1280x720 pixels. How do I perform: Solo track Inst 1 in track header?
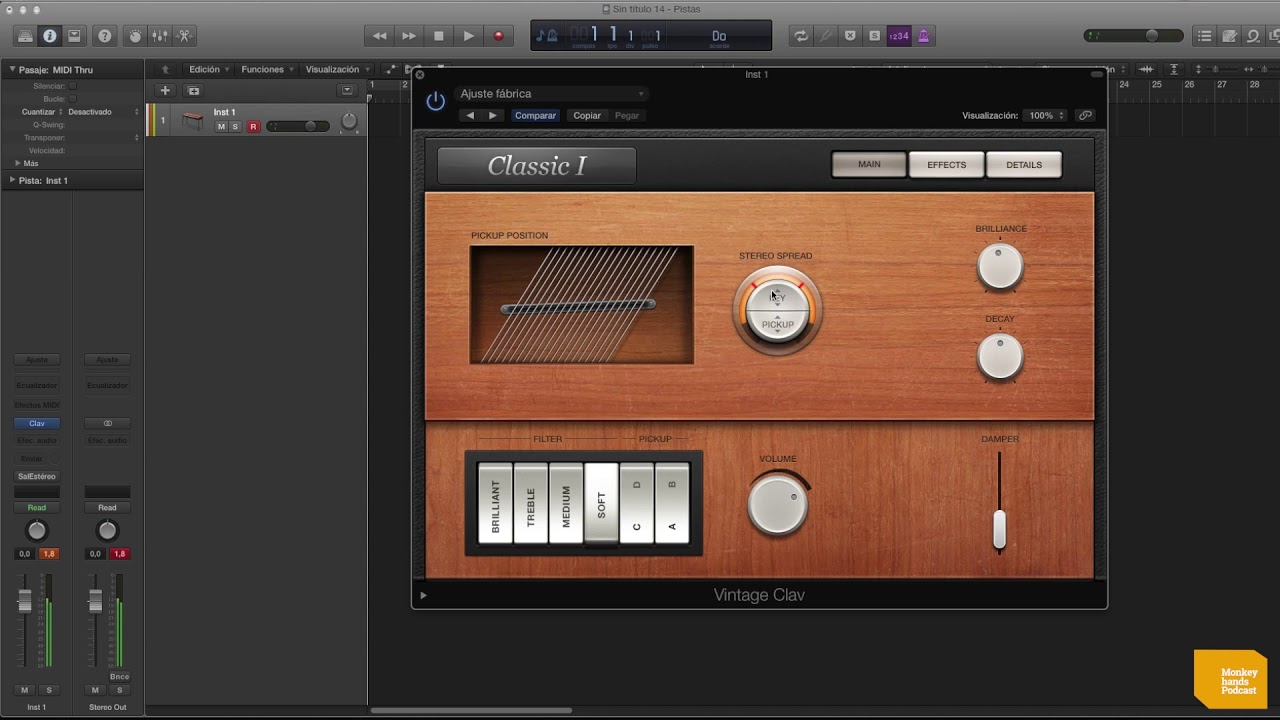click(x=235, y=127)
